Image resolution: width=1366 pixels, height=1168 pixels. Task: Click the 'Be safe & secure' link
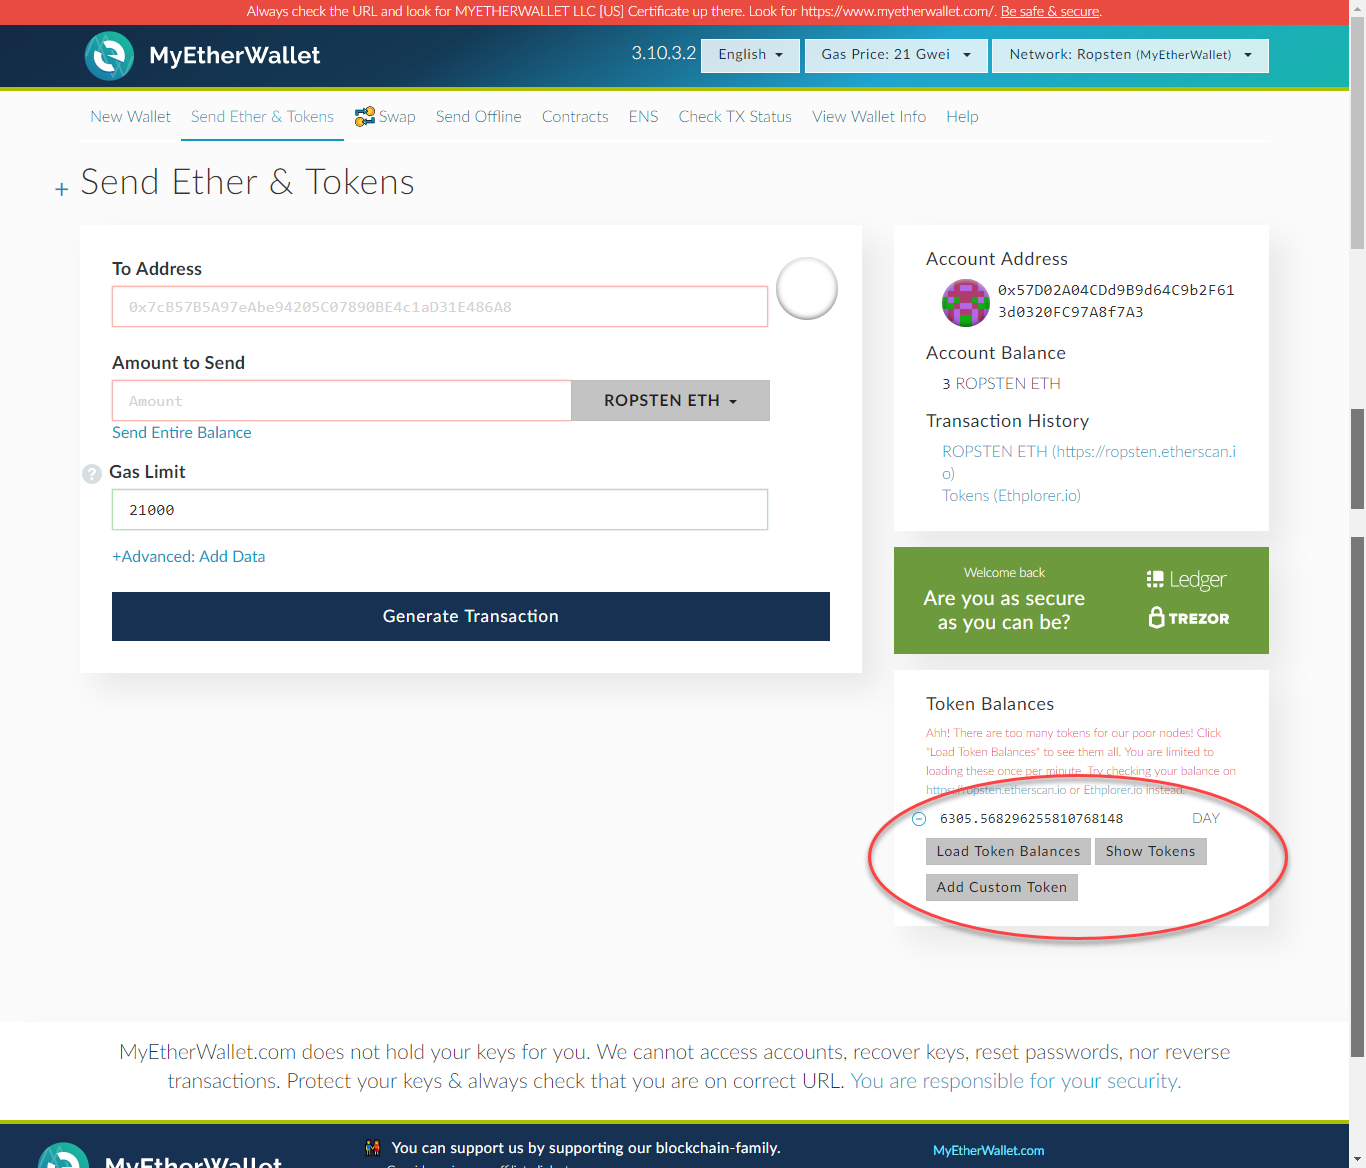1050,12
